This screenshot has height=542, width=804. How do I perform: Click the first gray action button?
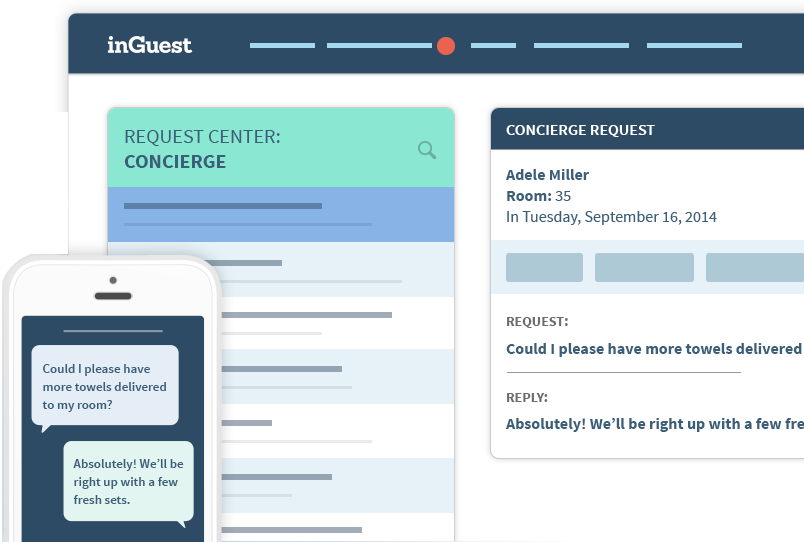(544, 267)
